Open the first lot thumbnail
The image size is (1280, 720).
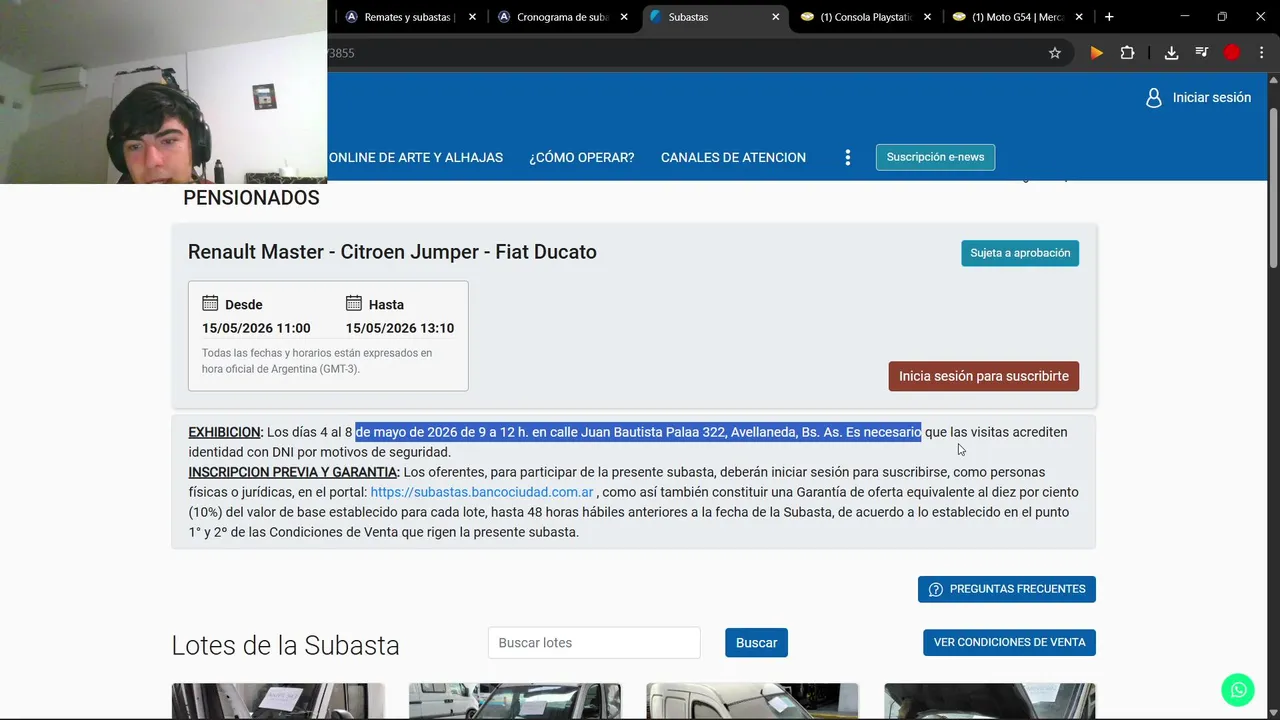(278, 701)
